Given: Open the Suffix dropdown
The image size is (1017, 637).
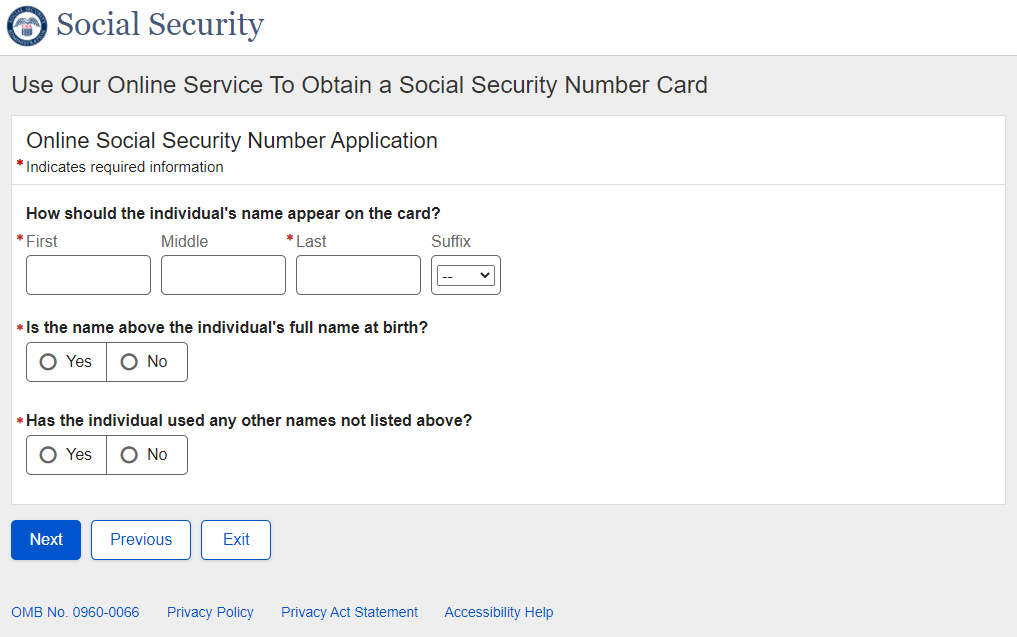Looking at the screenshot, I should click(466, 275).
